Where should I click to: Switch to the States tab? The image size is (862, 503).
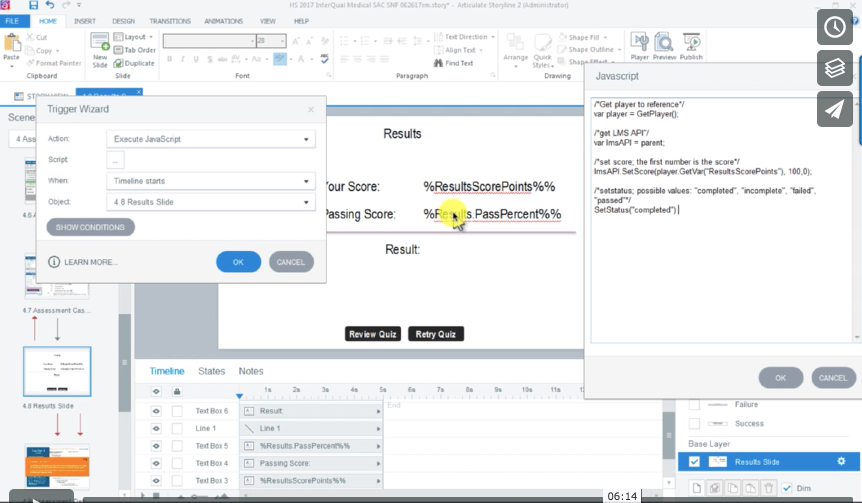(x=211, y=371)
